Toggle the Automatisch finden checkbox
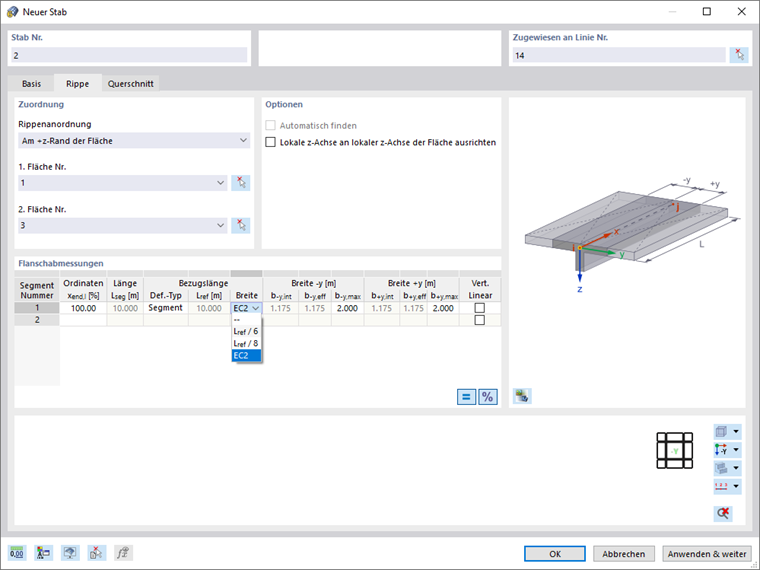This screenshot has width=760, height=570. (270, 126)
